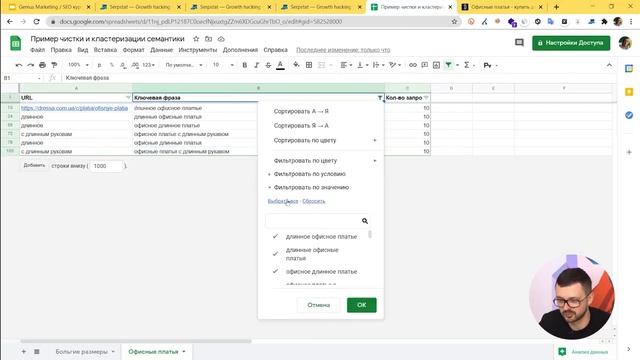The image size is (640, 360).
Task: Click the Undo icon in toolbar
Action: click(x=19, y=65)
